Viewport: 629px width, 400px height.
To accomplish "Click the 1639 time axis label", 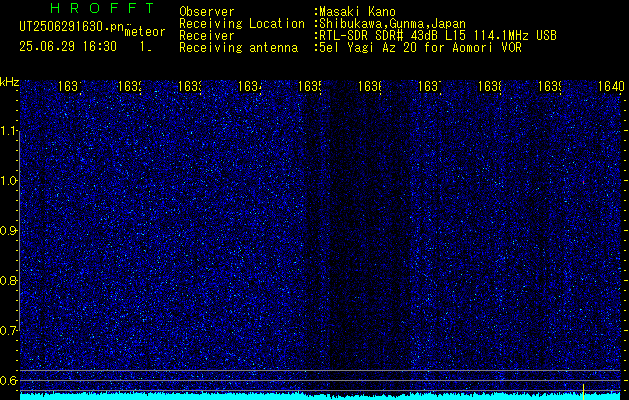I will [550, 86].
